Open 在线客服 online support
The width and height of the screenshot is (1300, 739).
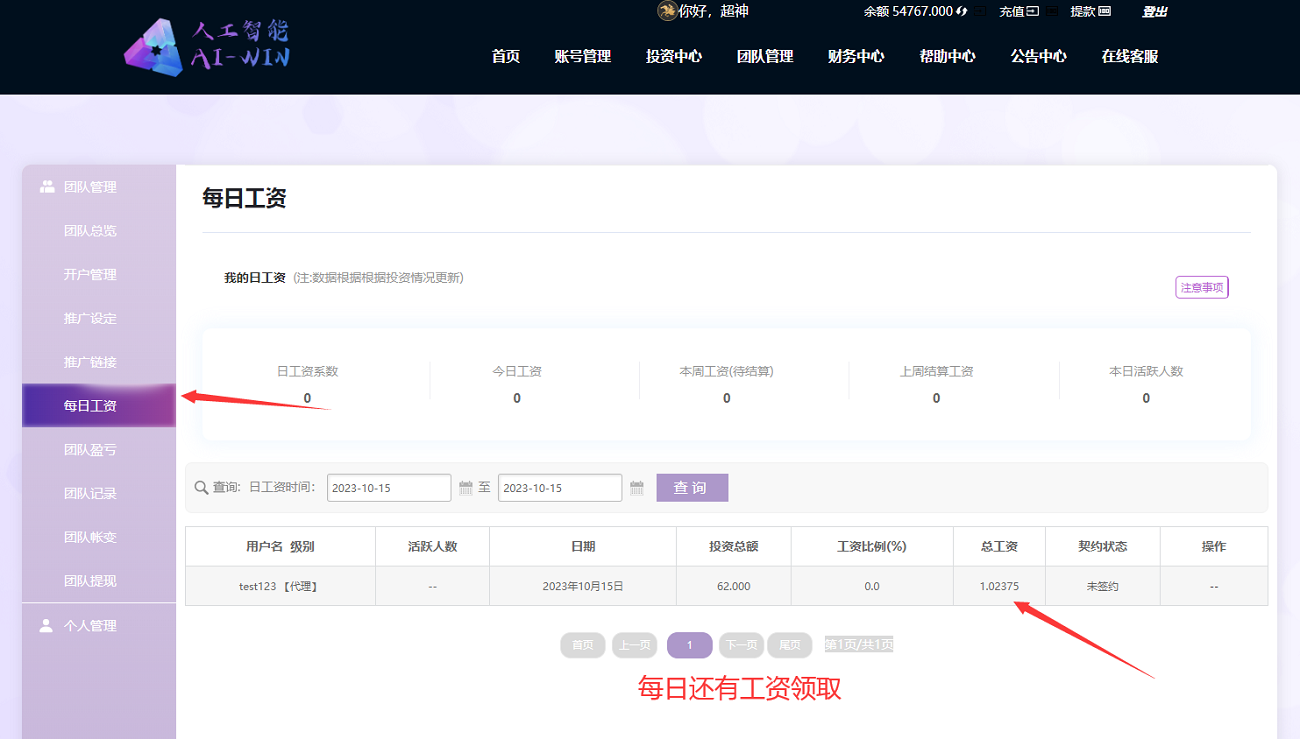click(x=1130, y=57)
